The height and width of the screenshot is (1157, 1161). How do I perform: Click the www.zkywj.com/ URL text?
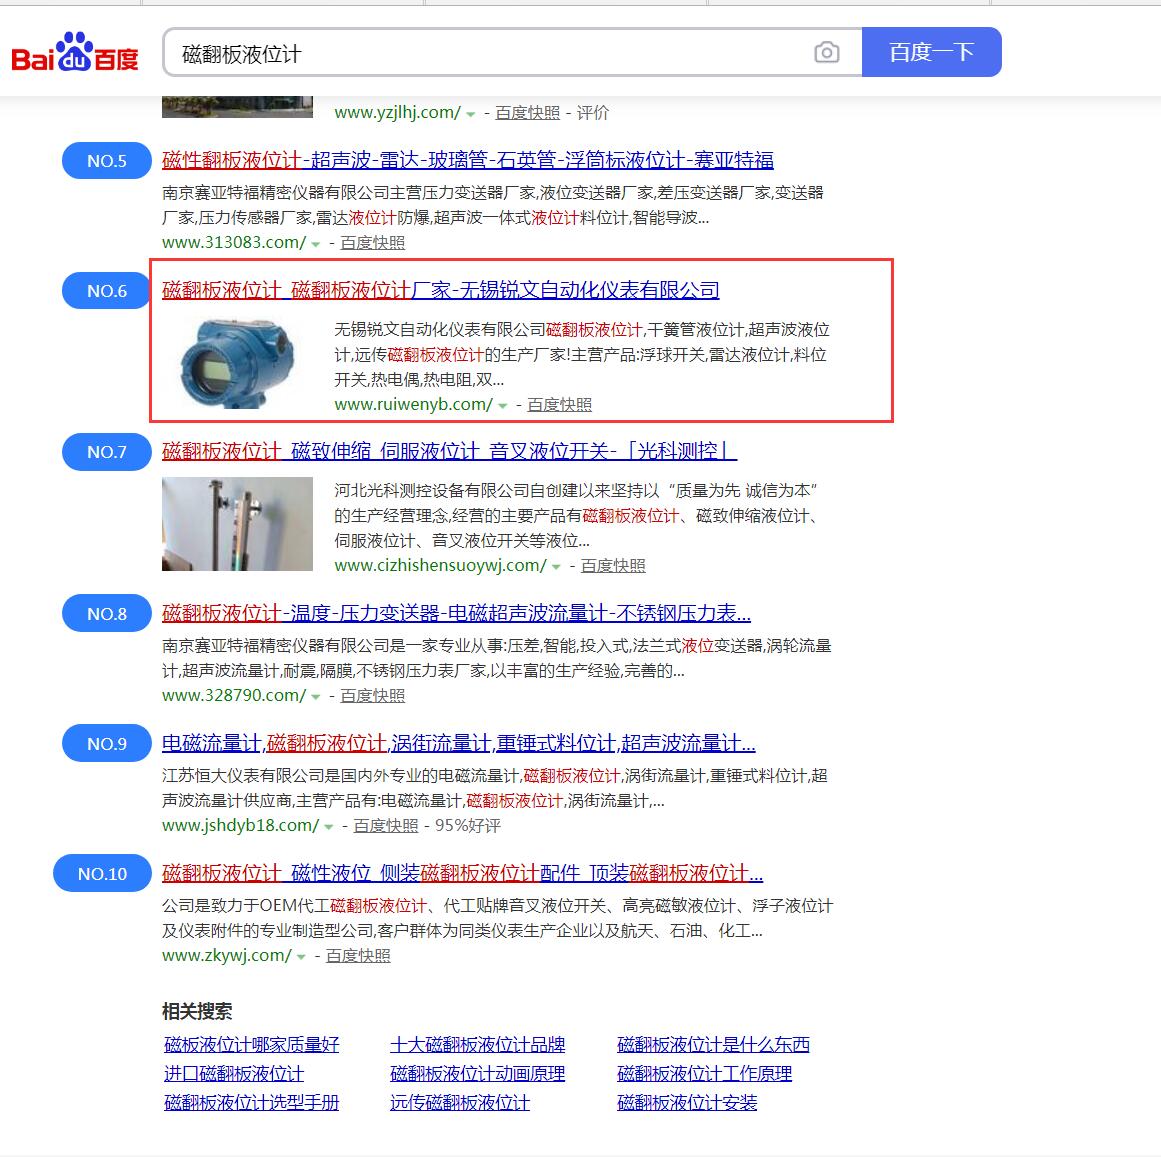(x=227, y=956)
